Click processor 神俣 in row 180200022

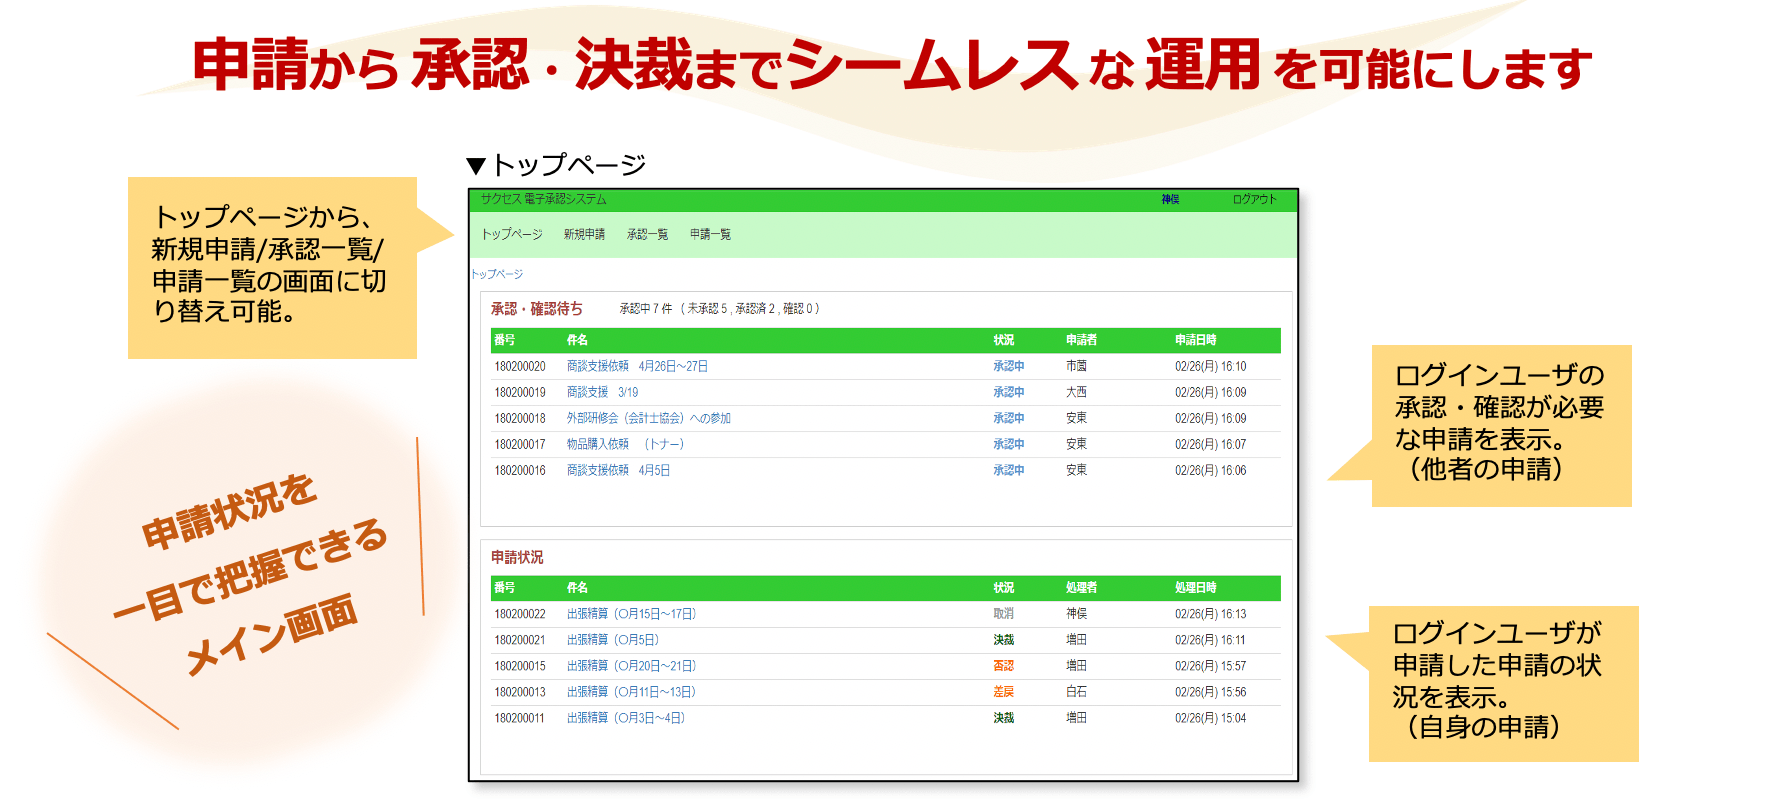coord(1076,614)
